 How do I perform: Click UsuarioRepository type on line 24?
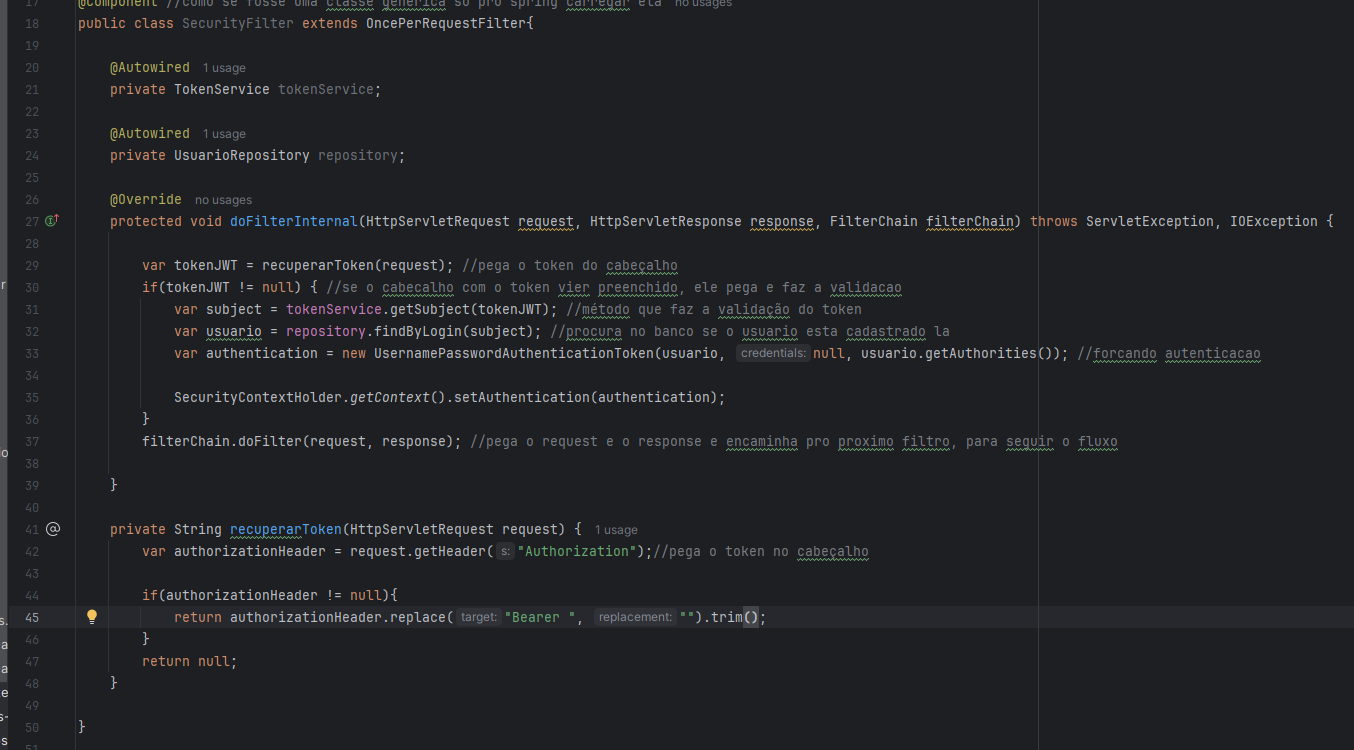coord(242,155)
